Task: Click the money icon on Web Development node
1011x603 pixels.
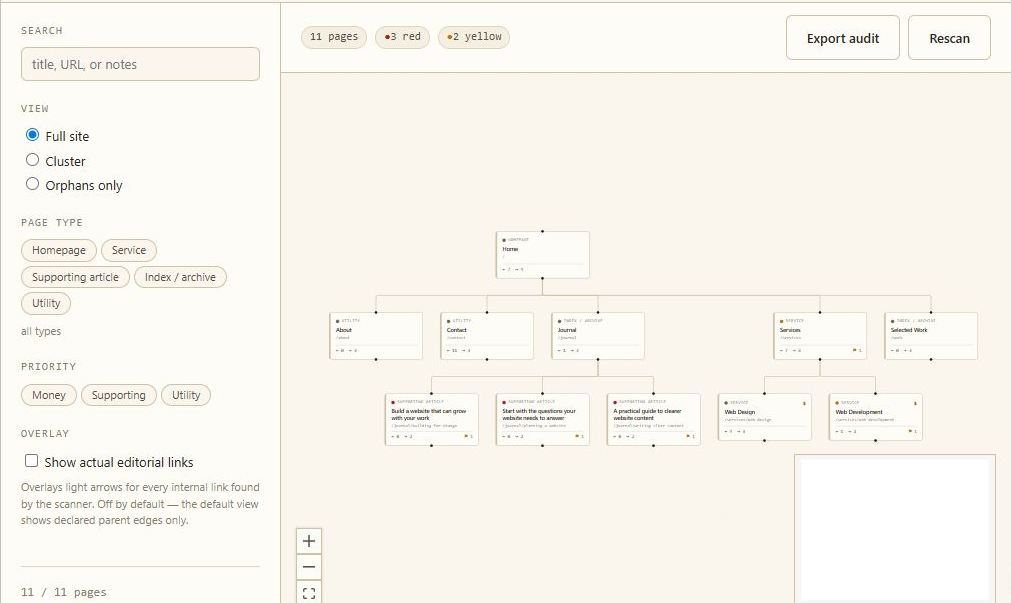Action: point(915,403)
